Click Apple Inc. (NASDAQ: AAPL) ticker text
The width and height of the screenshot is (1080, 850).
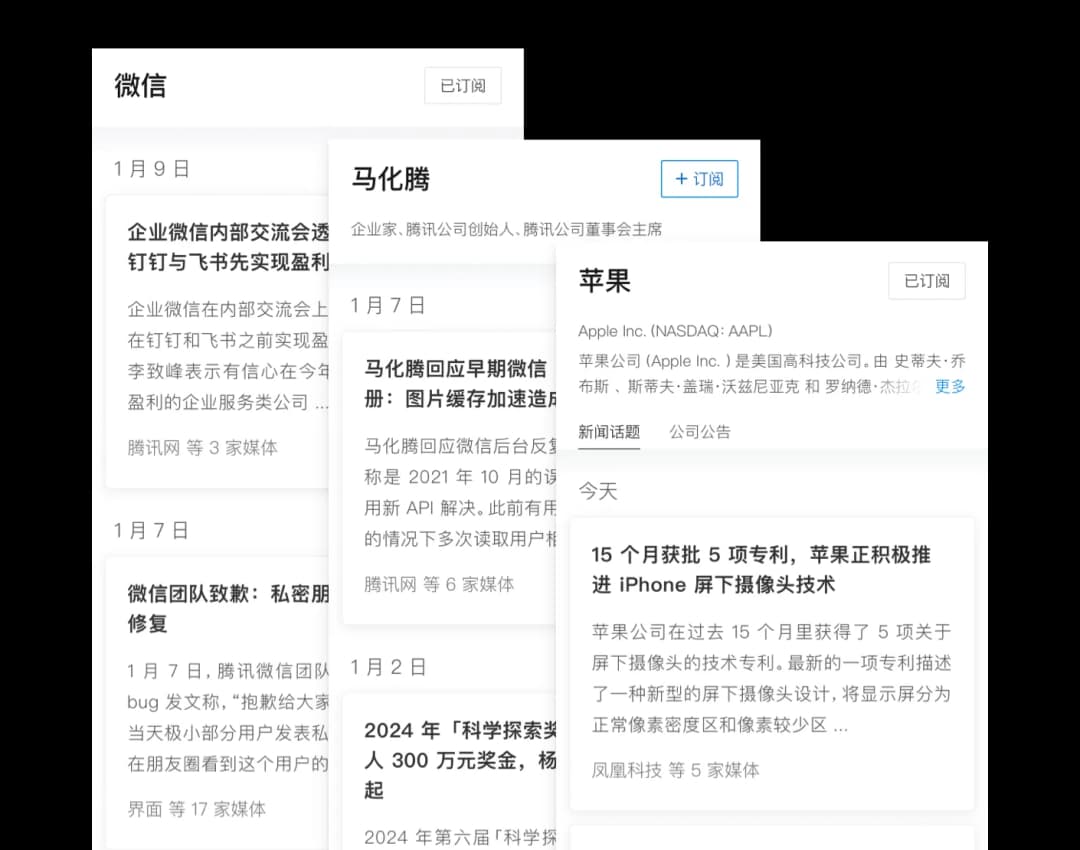click(x=675, y=331)
